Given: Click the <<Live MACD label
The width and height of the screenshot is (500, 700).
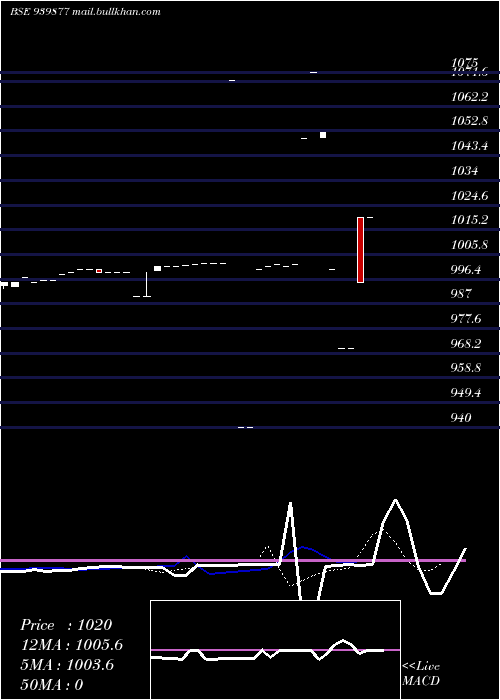Looking at the screenshot, I should tap(421, 673).
